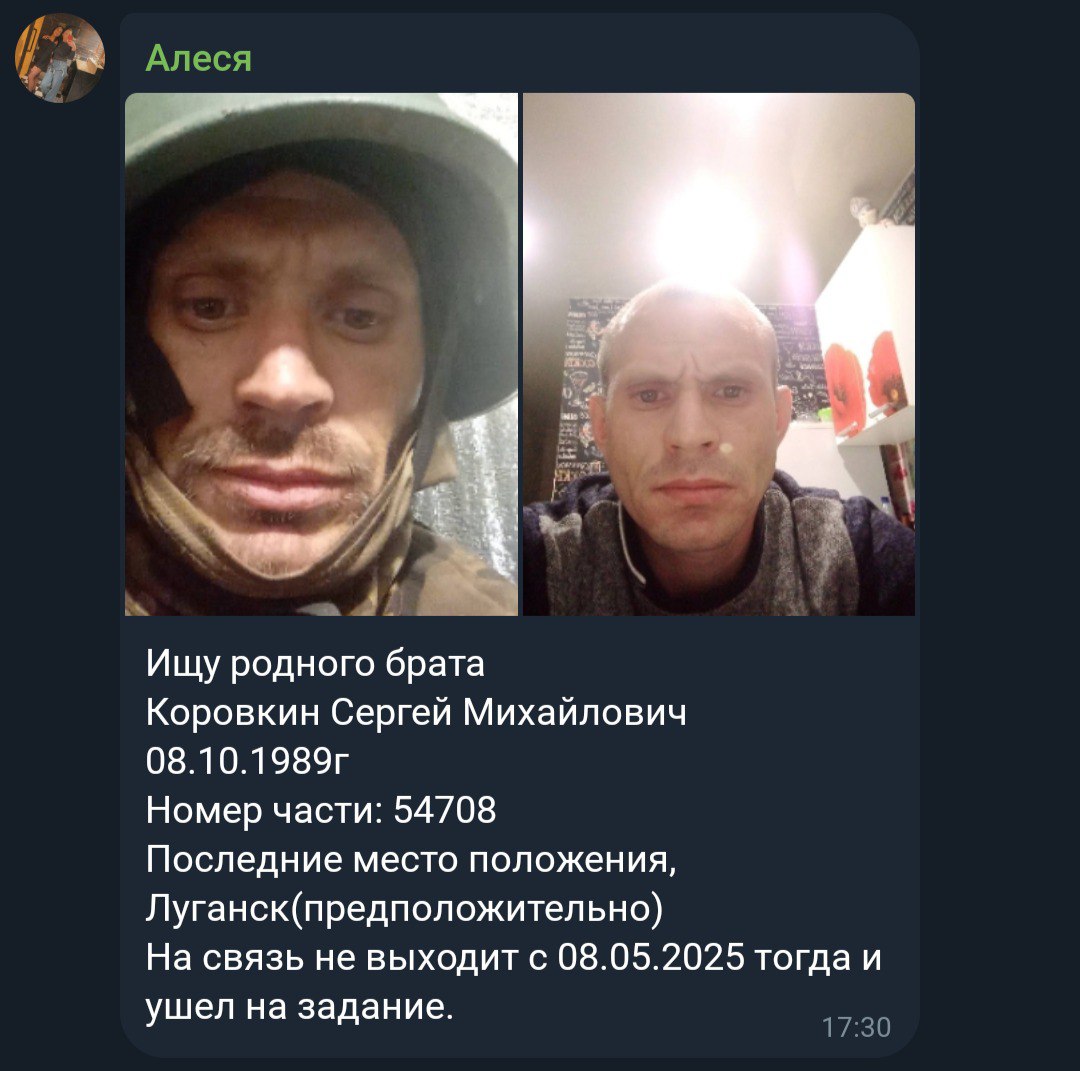Click the word Луганск in message
This screenshot has width=1080, height=1071.
coord(218,908)
